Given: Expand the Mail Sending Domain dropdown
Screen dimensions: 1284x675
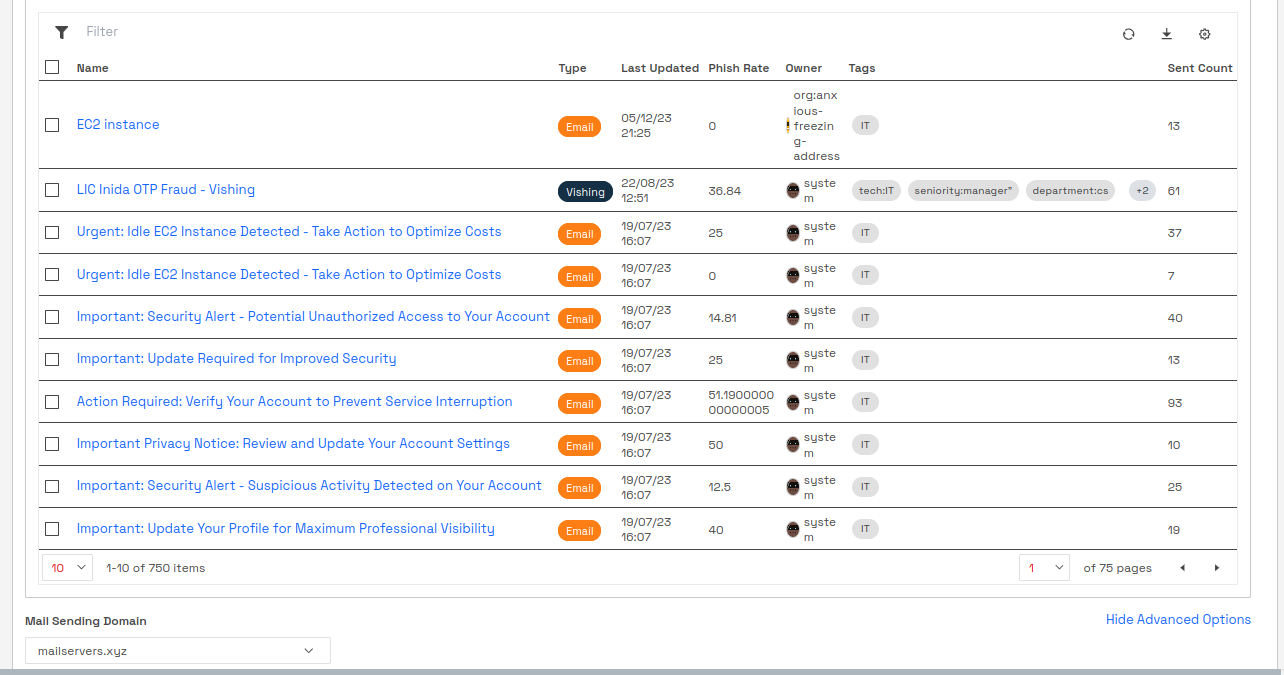Looking at the screenshot, I should pos(177,651).
